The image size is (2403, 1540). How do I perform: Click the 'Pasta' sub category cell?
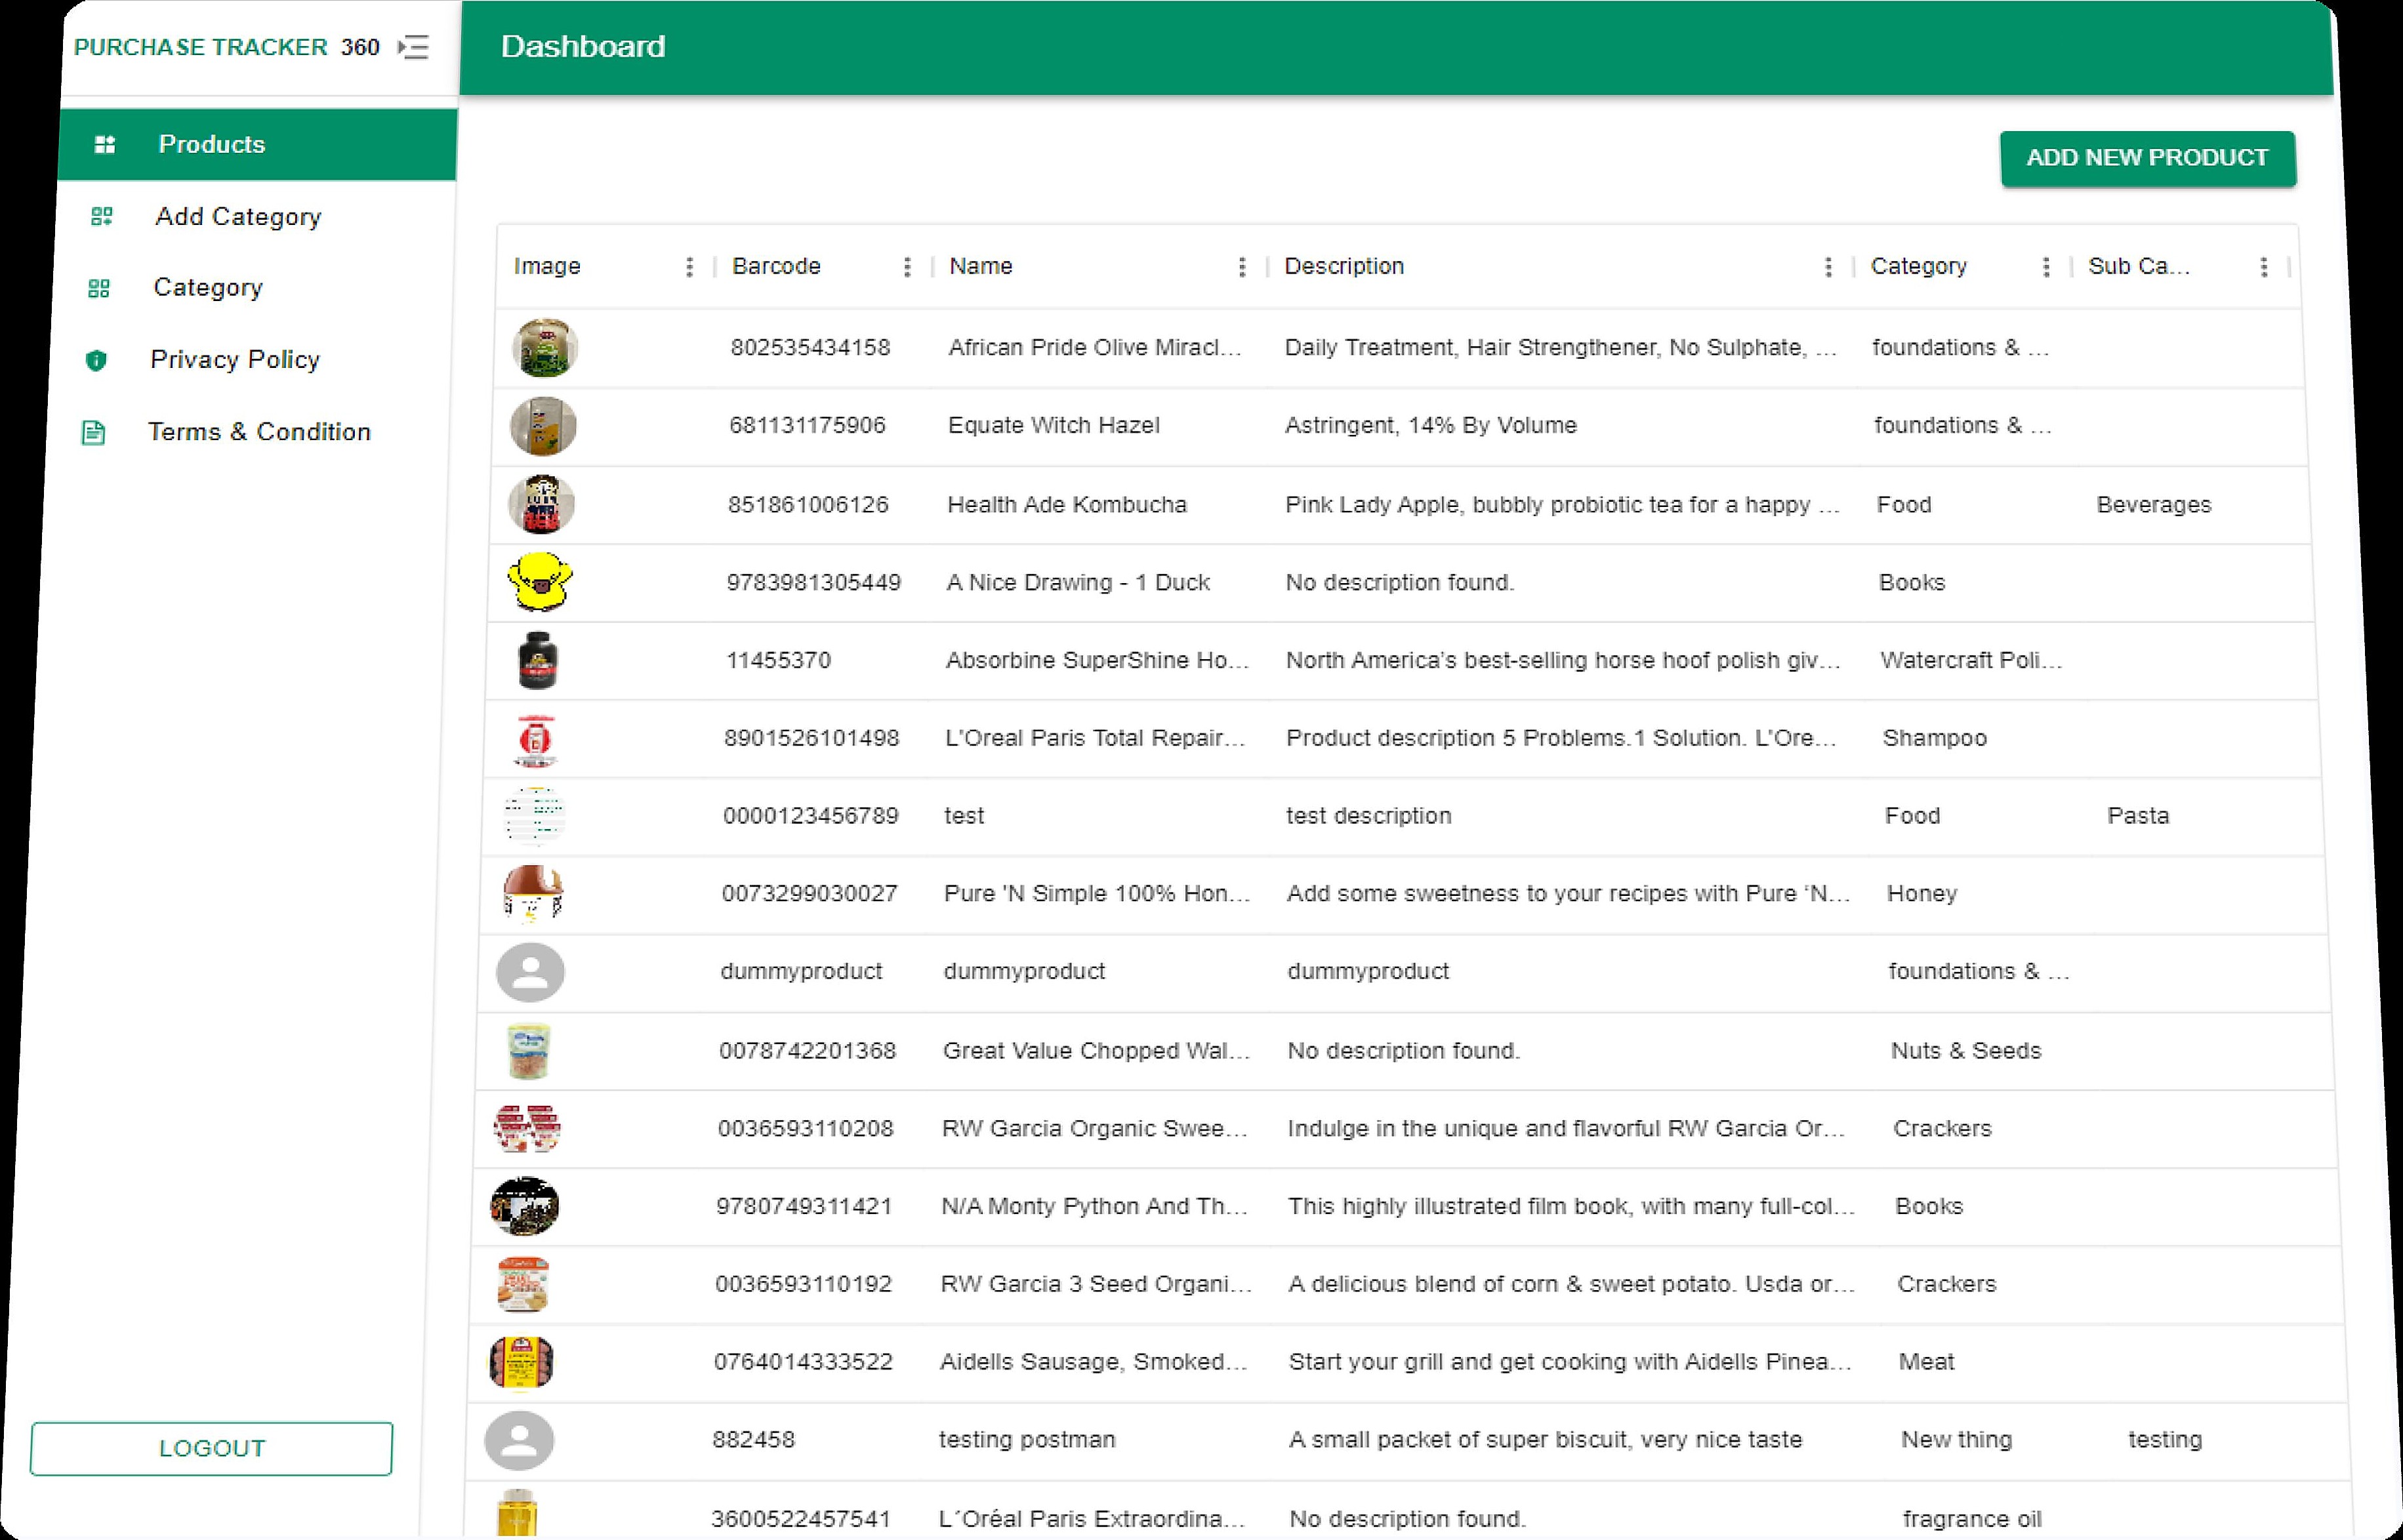click(x=2138, y=816)
